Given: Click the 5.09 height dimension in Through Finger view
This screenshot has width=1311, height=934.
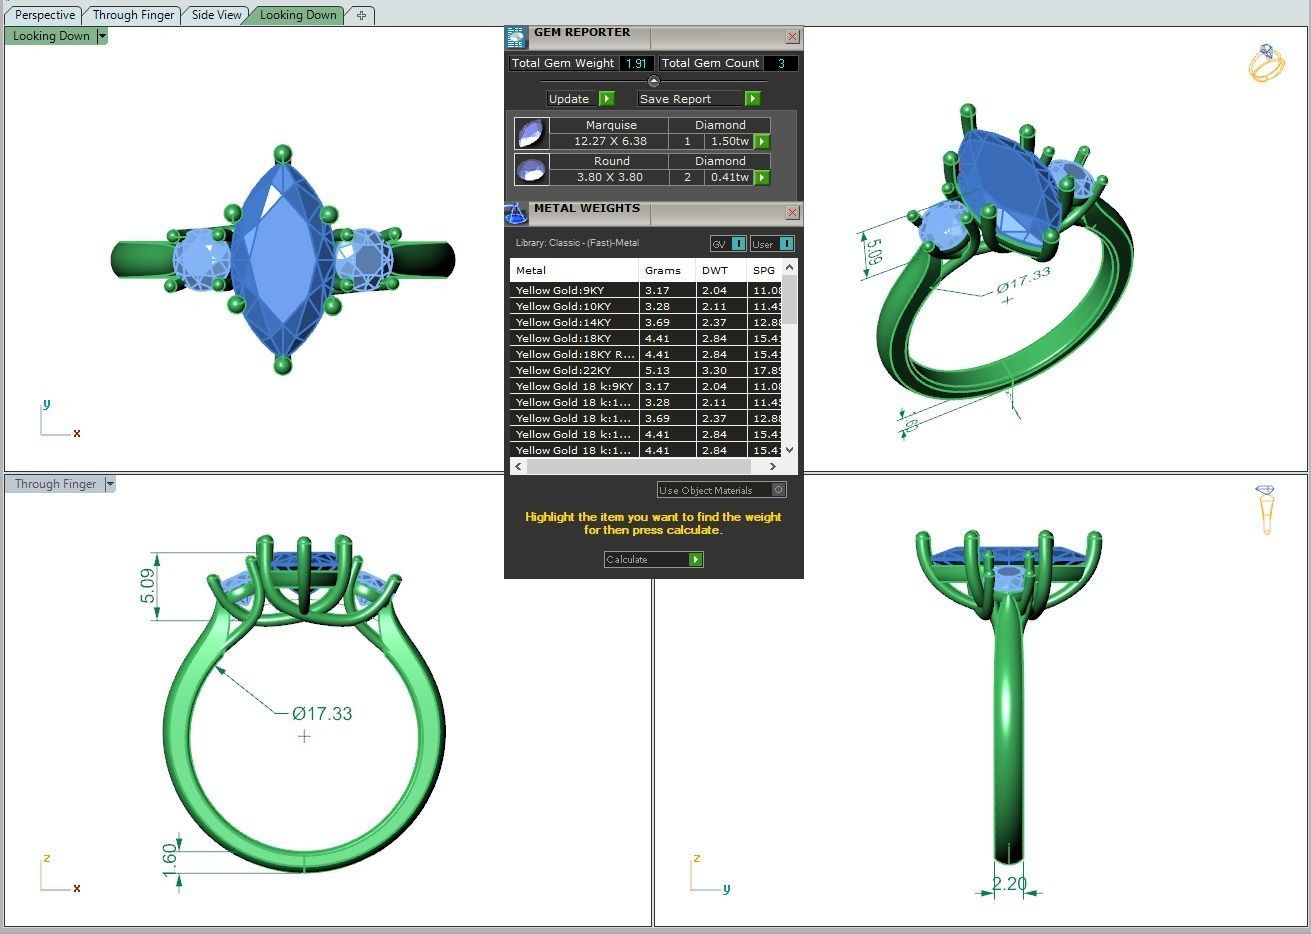Looking at the screenshot, I should coord(148,586).
